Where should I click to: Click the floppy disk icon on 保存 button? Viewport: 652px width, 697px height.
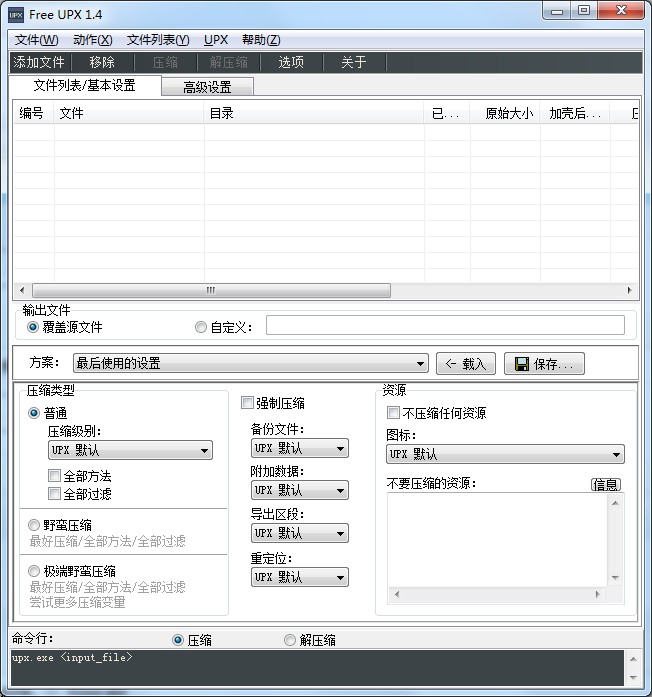[x=521, y=364]
